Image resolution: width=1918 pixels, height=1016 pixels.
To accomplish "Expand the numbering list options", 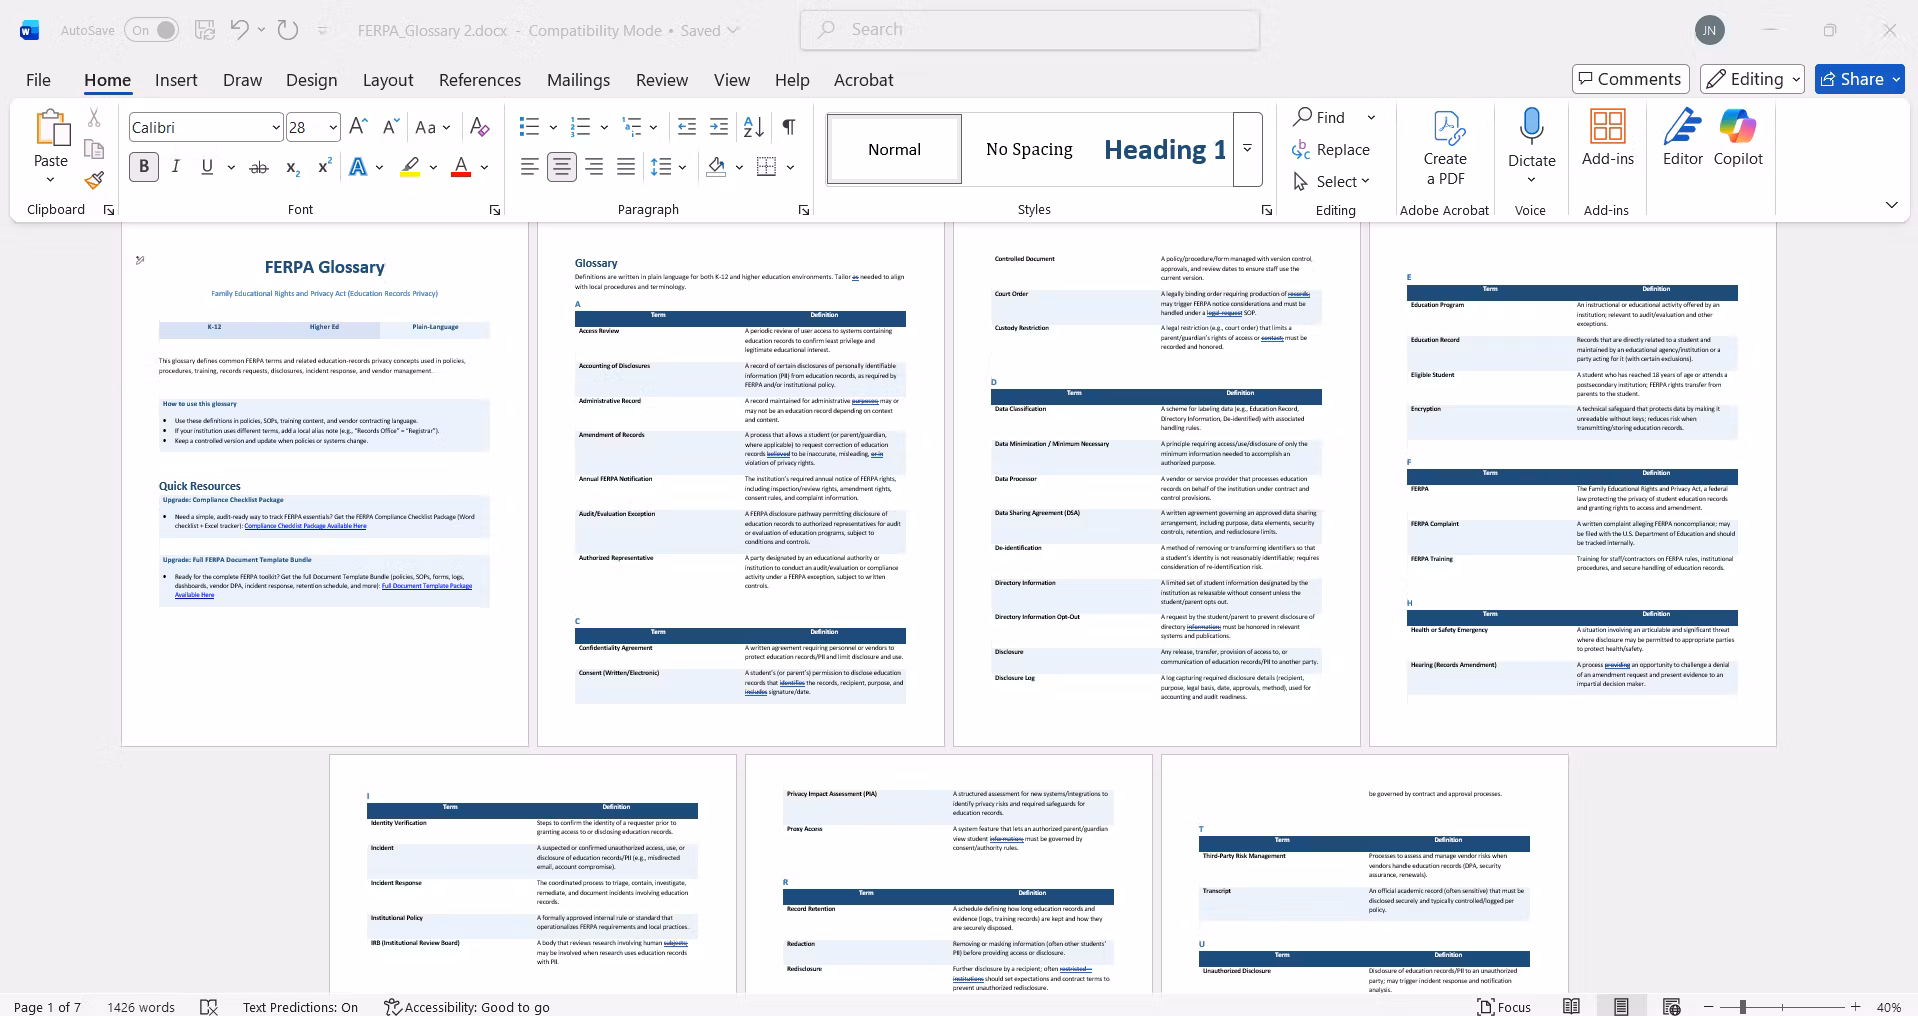I will coord(604,127).
